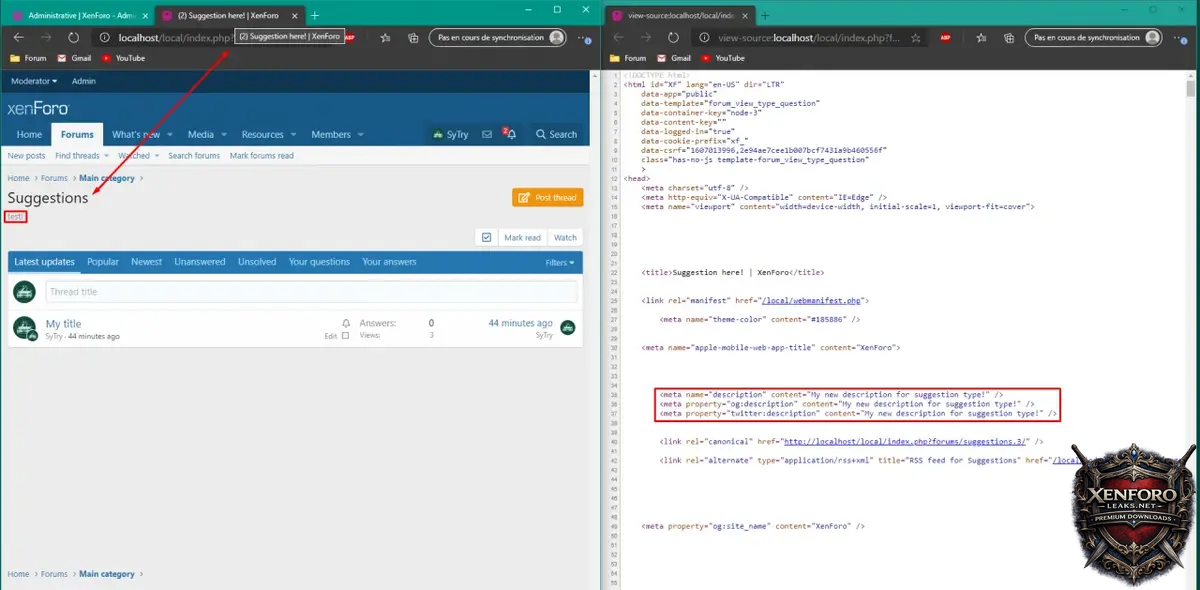The width and height of the screenshot is (1200, 590).
Task: Click into the Thread title input field
Action: [x=310, y=292]
